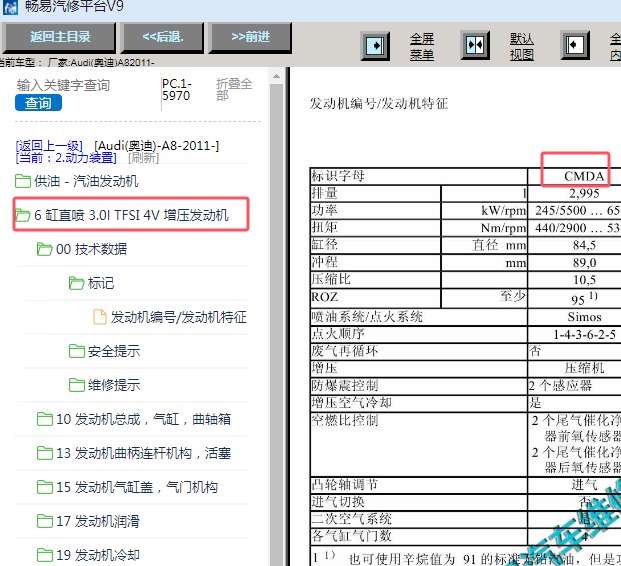Click the sidebar scrollbar up arrow
Viewport: 621px width, 566px height.
tap(276, 76)
